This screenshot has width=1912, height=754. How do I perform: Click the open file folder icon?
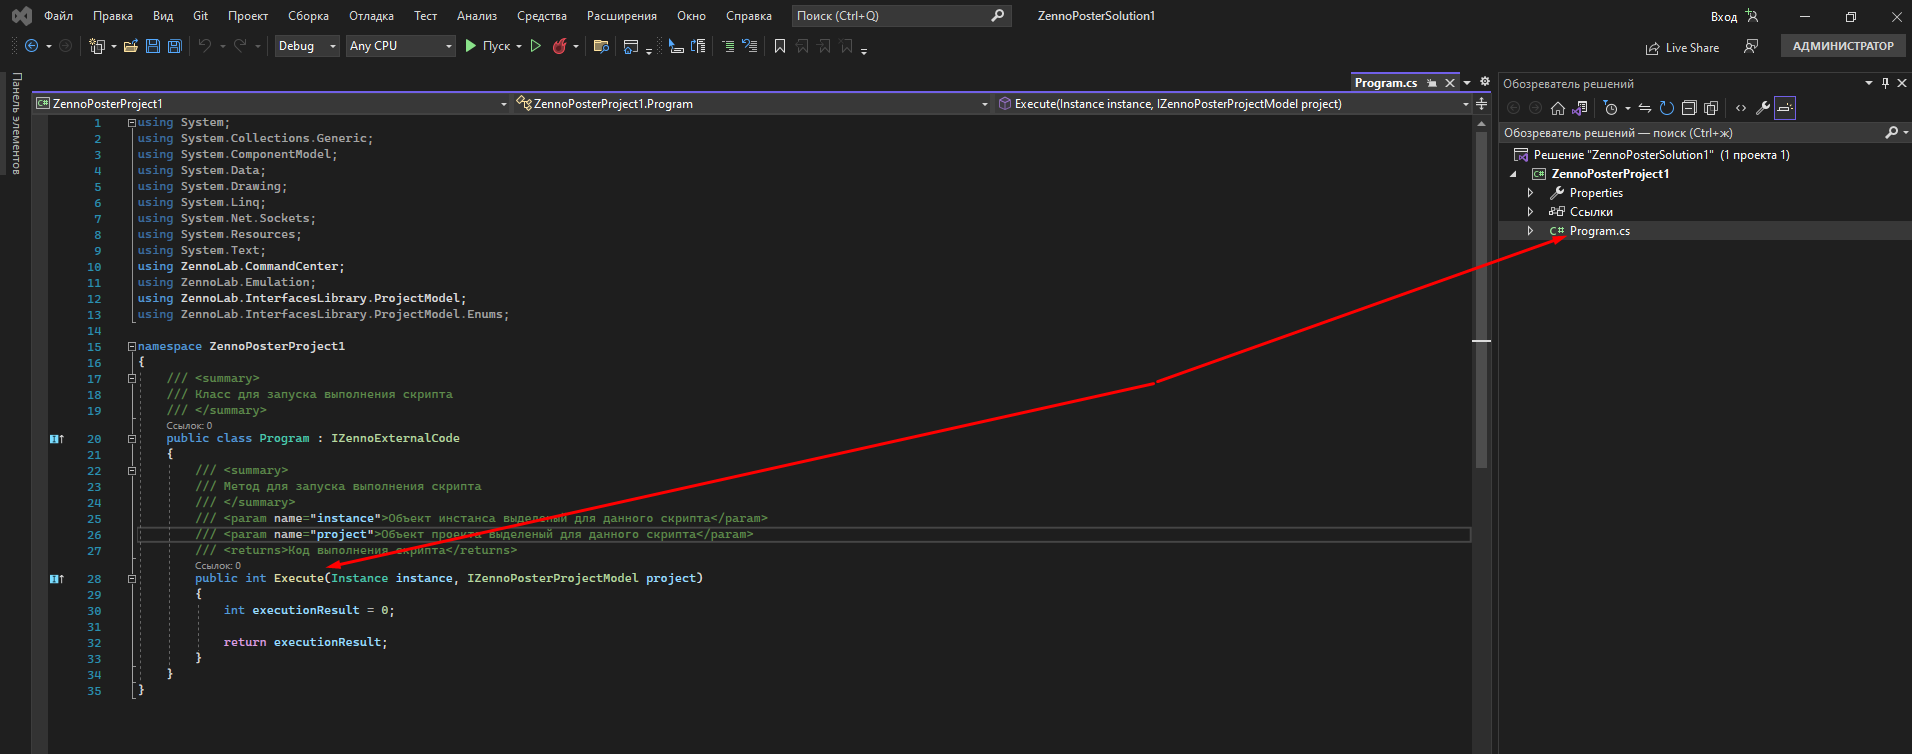coord(130,46)
